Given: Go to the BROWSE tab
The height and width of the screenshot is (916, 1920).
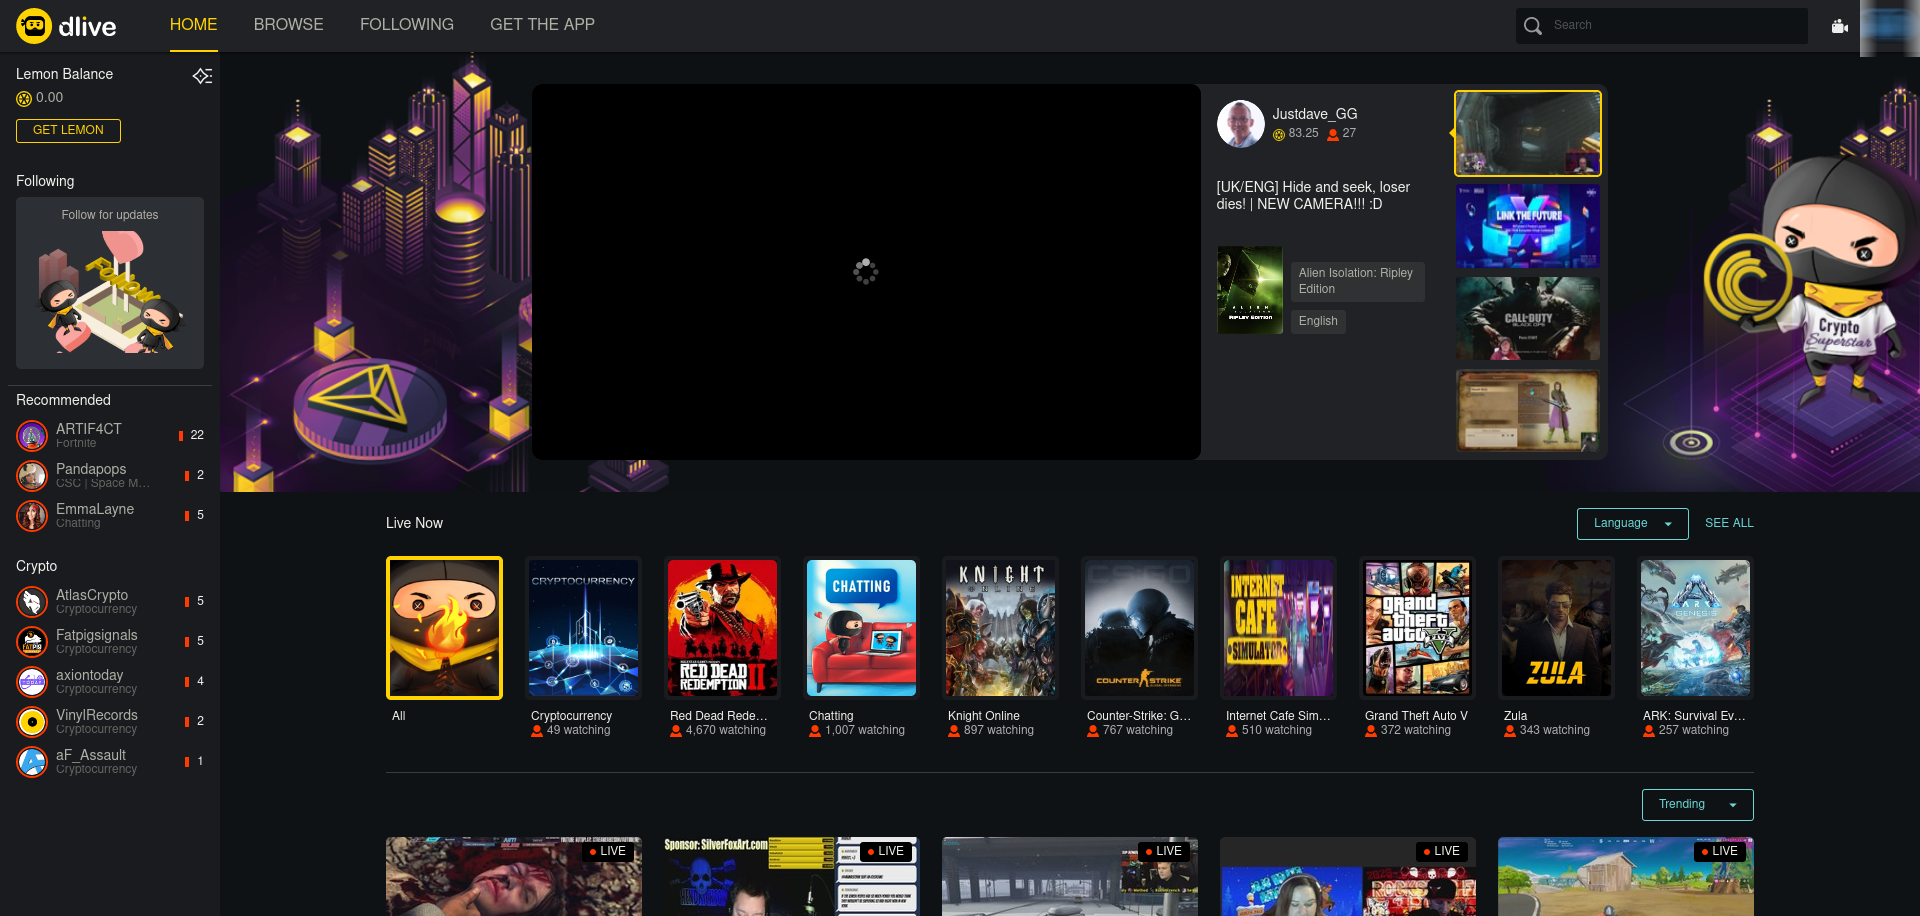Looking at the screenshot, I should pyautogui.click(x=288, y=25).
